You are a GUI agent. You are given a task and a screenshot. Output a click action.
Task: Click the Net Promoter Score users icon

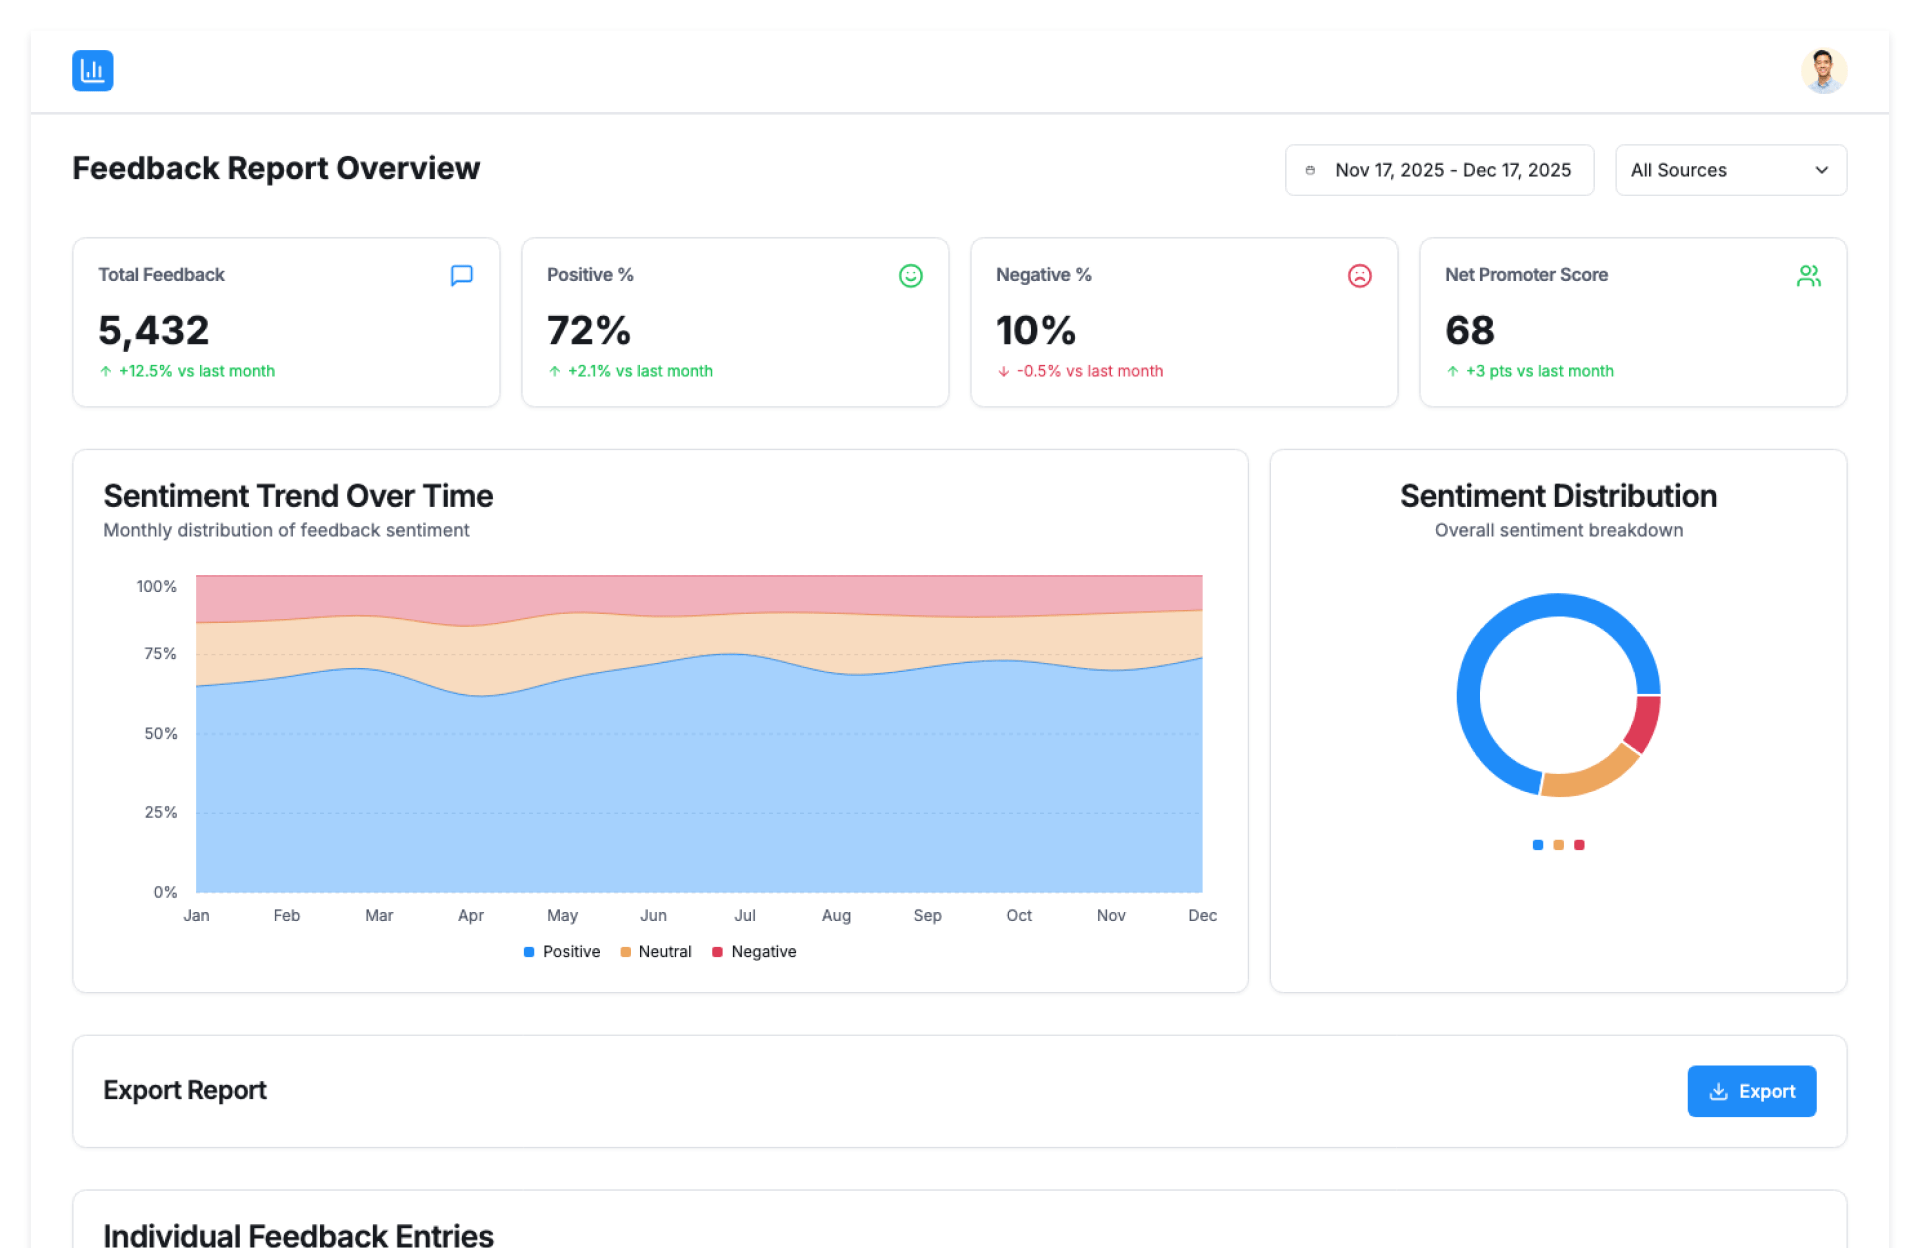pos(1808,275)
